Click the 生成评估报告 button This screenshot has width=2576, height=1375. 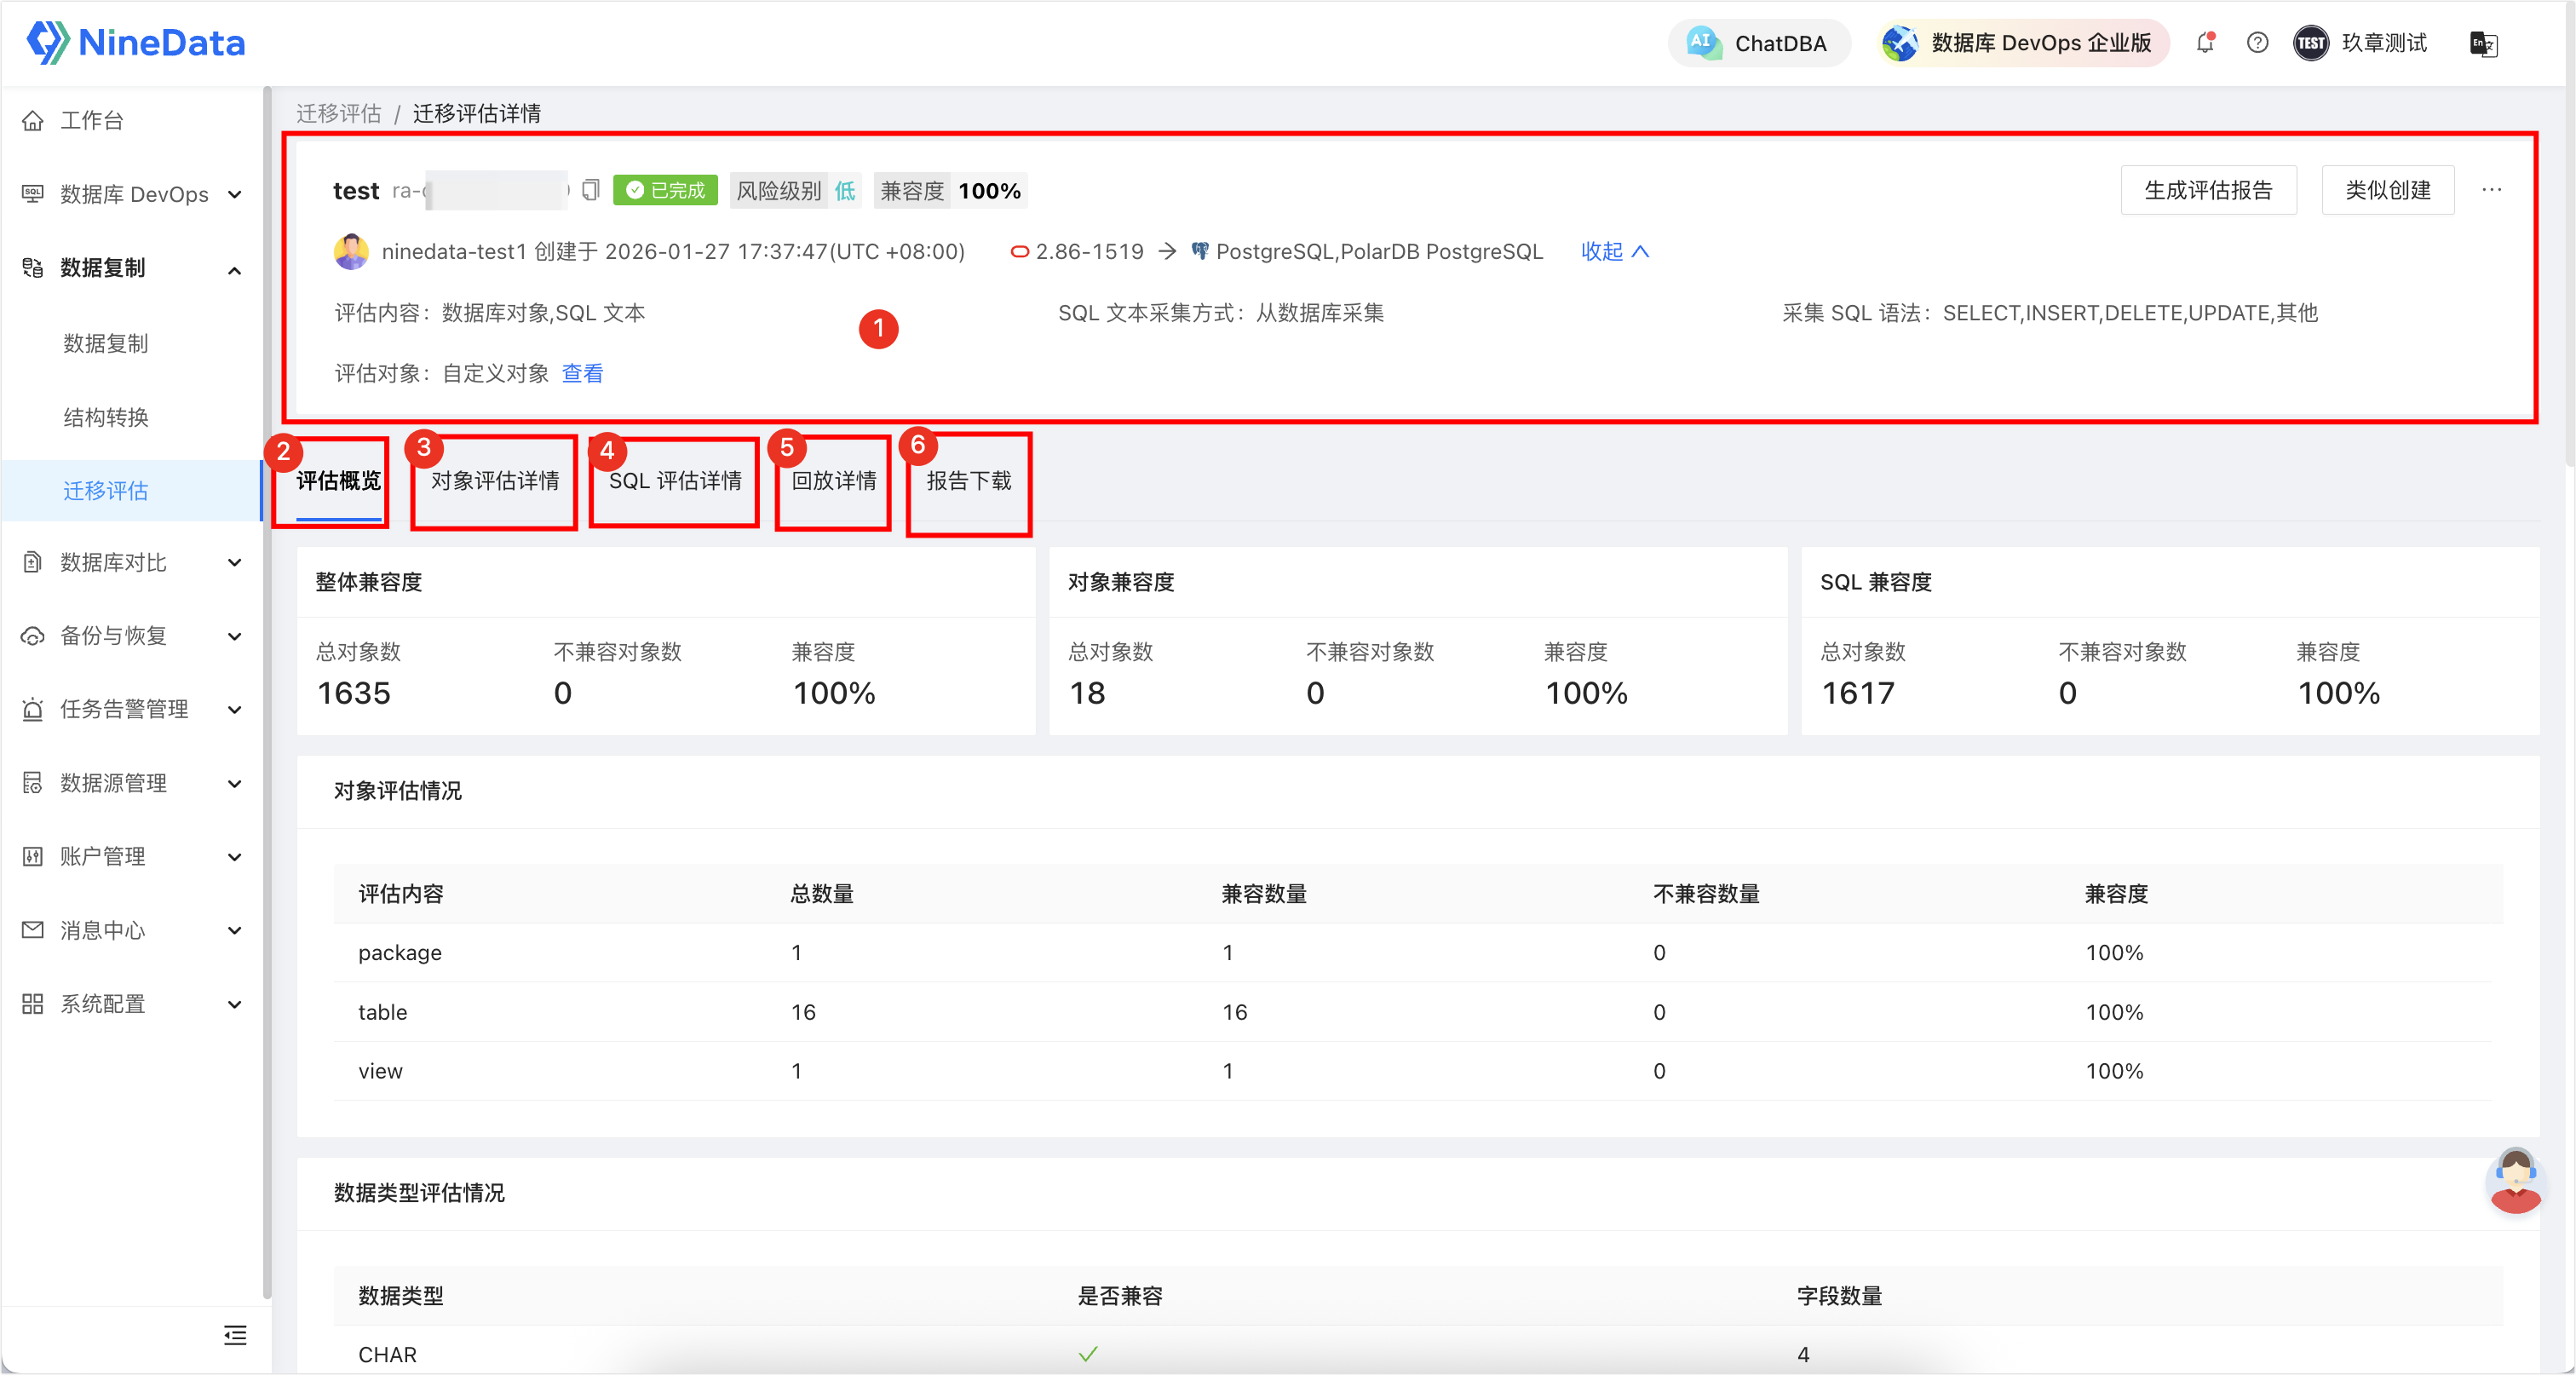[x=2207, y=190]
